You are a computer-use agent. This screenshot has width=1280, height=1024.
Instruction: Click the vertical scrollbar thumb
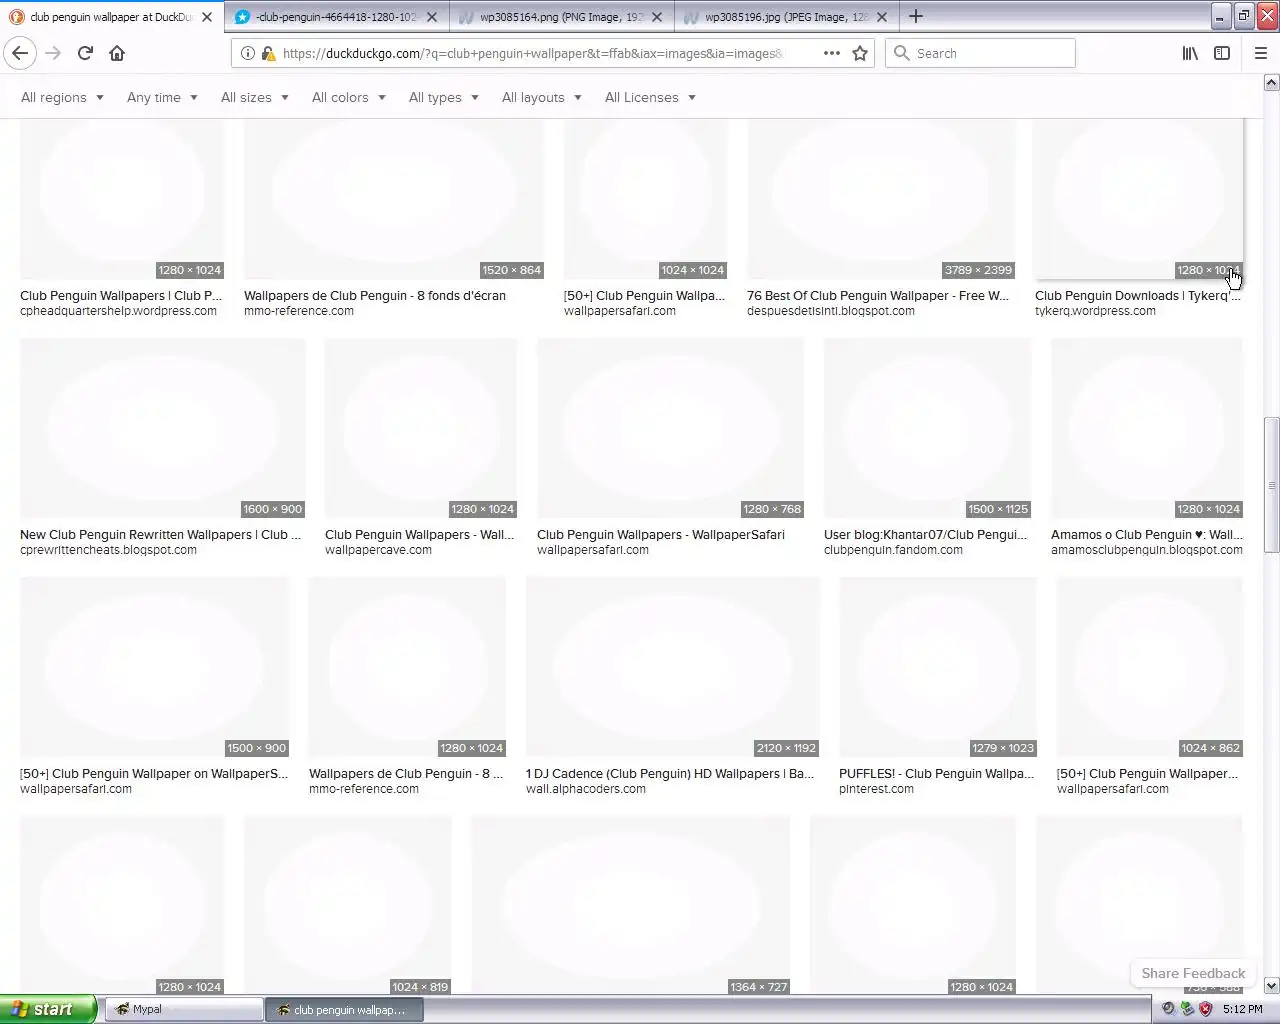point(1271,484)
